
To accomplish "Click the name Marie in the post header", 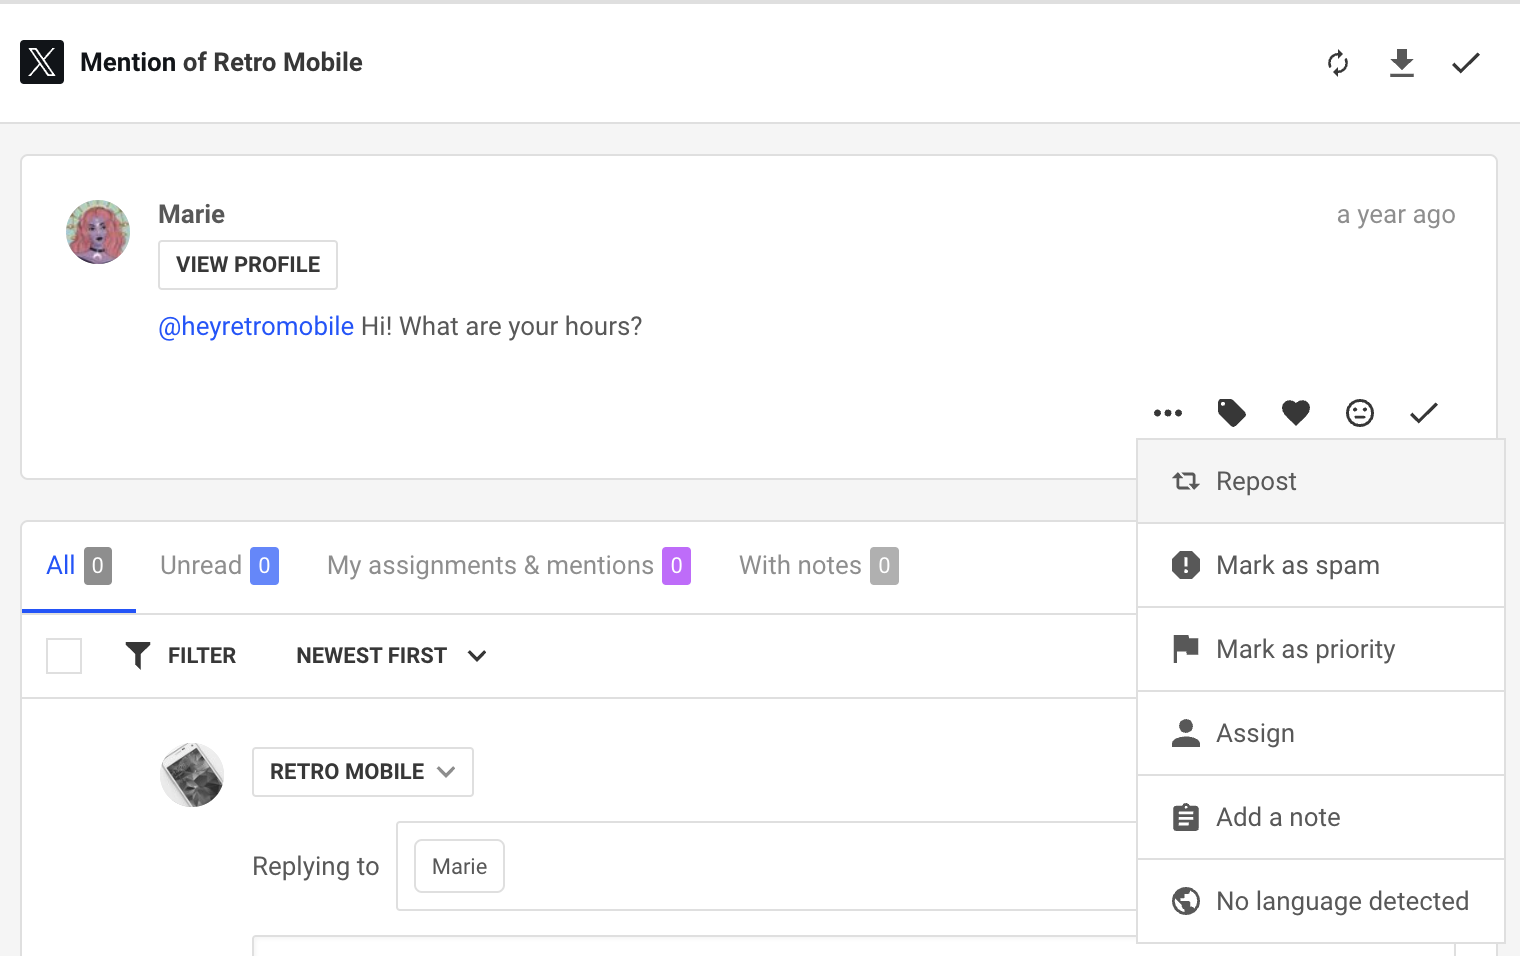I will [x=192, y=215].
